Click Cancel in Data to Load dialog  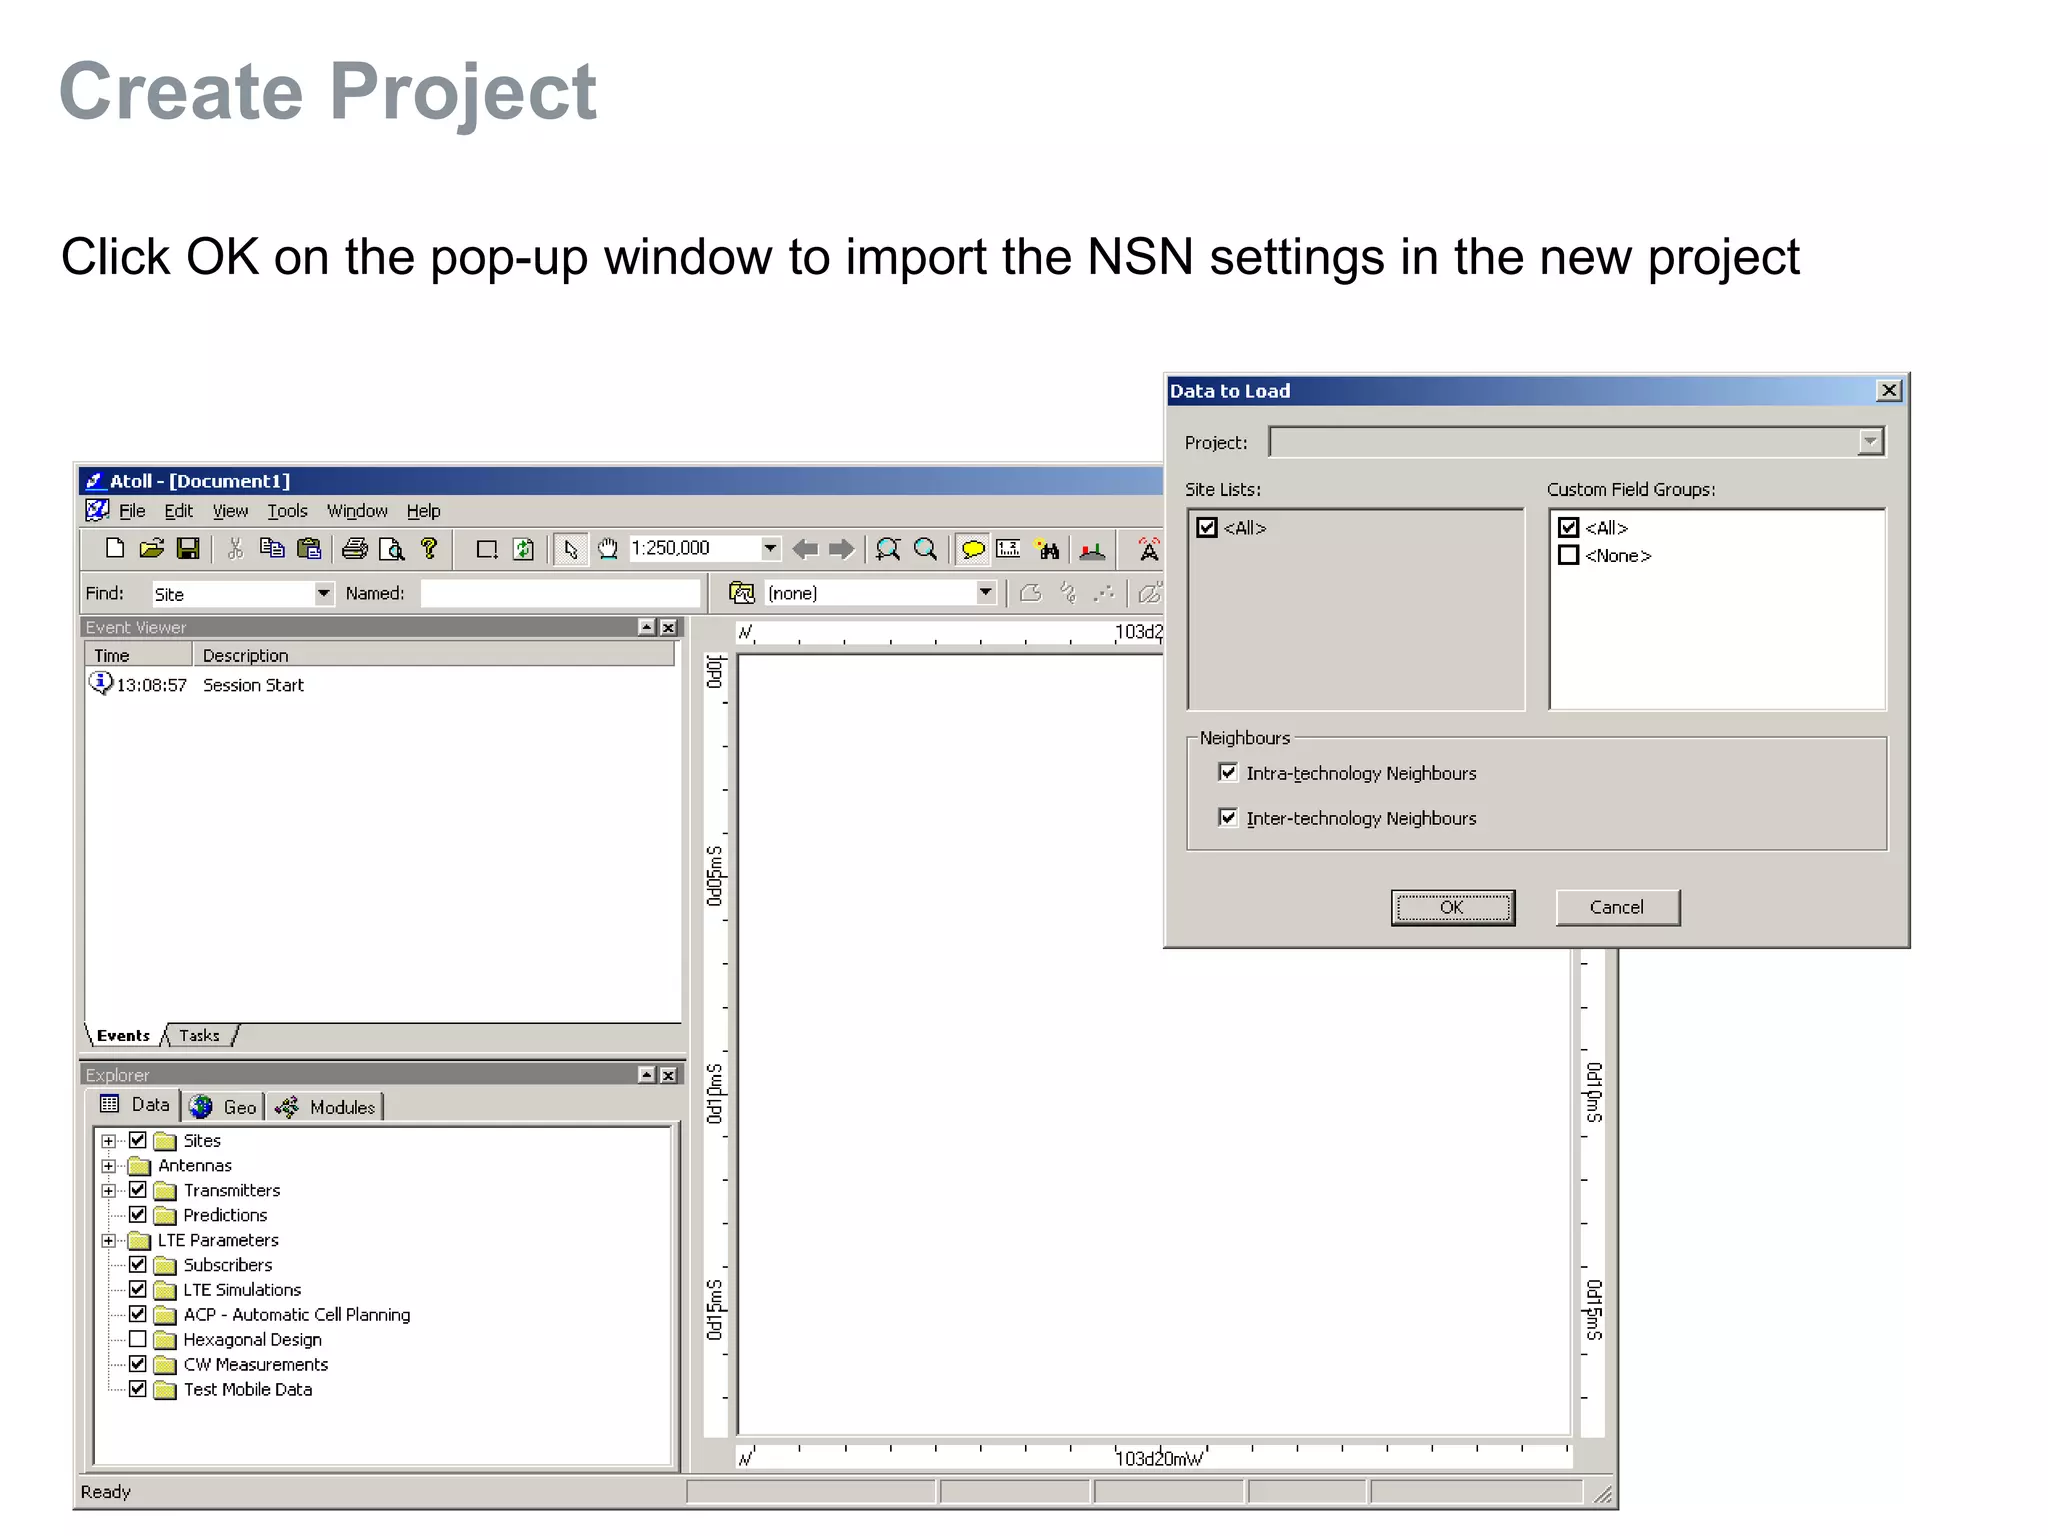1616,907
